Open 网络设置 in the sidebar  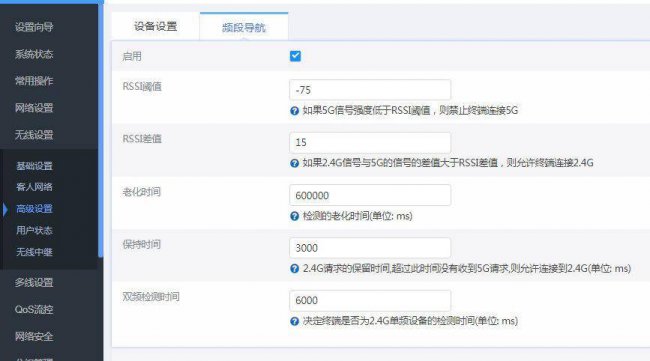tap(34, 108)
